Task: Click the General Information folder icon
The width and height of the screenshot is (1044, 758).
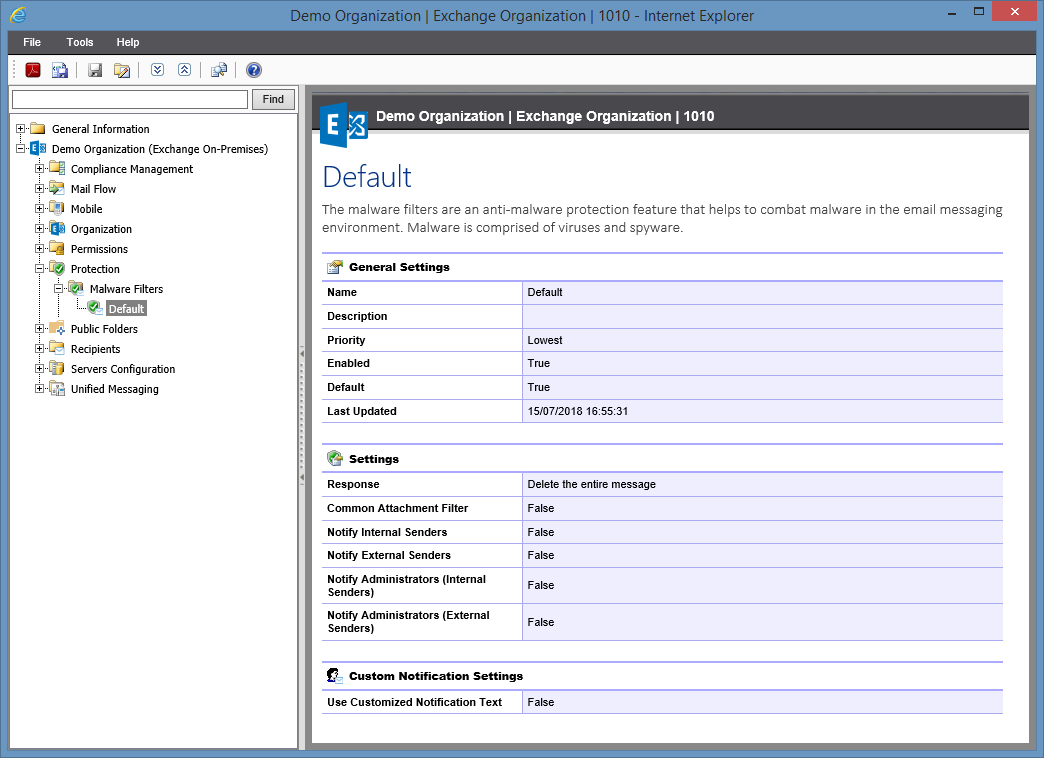Action: pyautogui.click(x=38, y=129)
